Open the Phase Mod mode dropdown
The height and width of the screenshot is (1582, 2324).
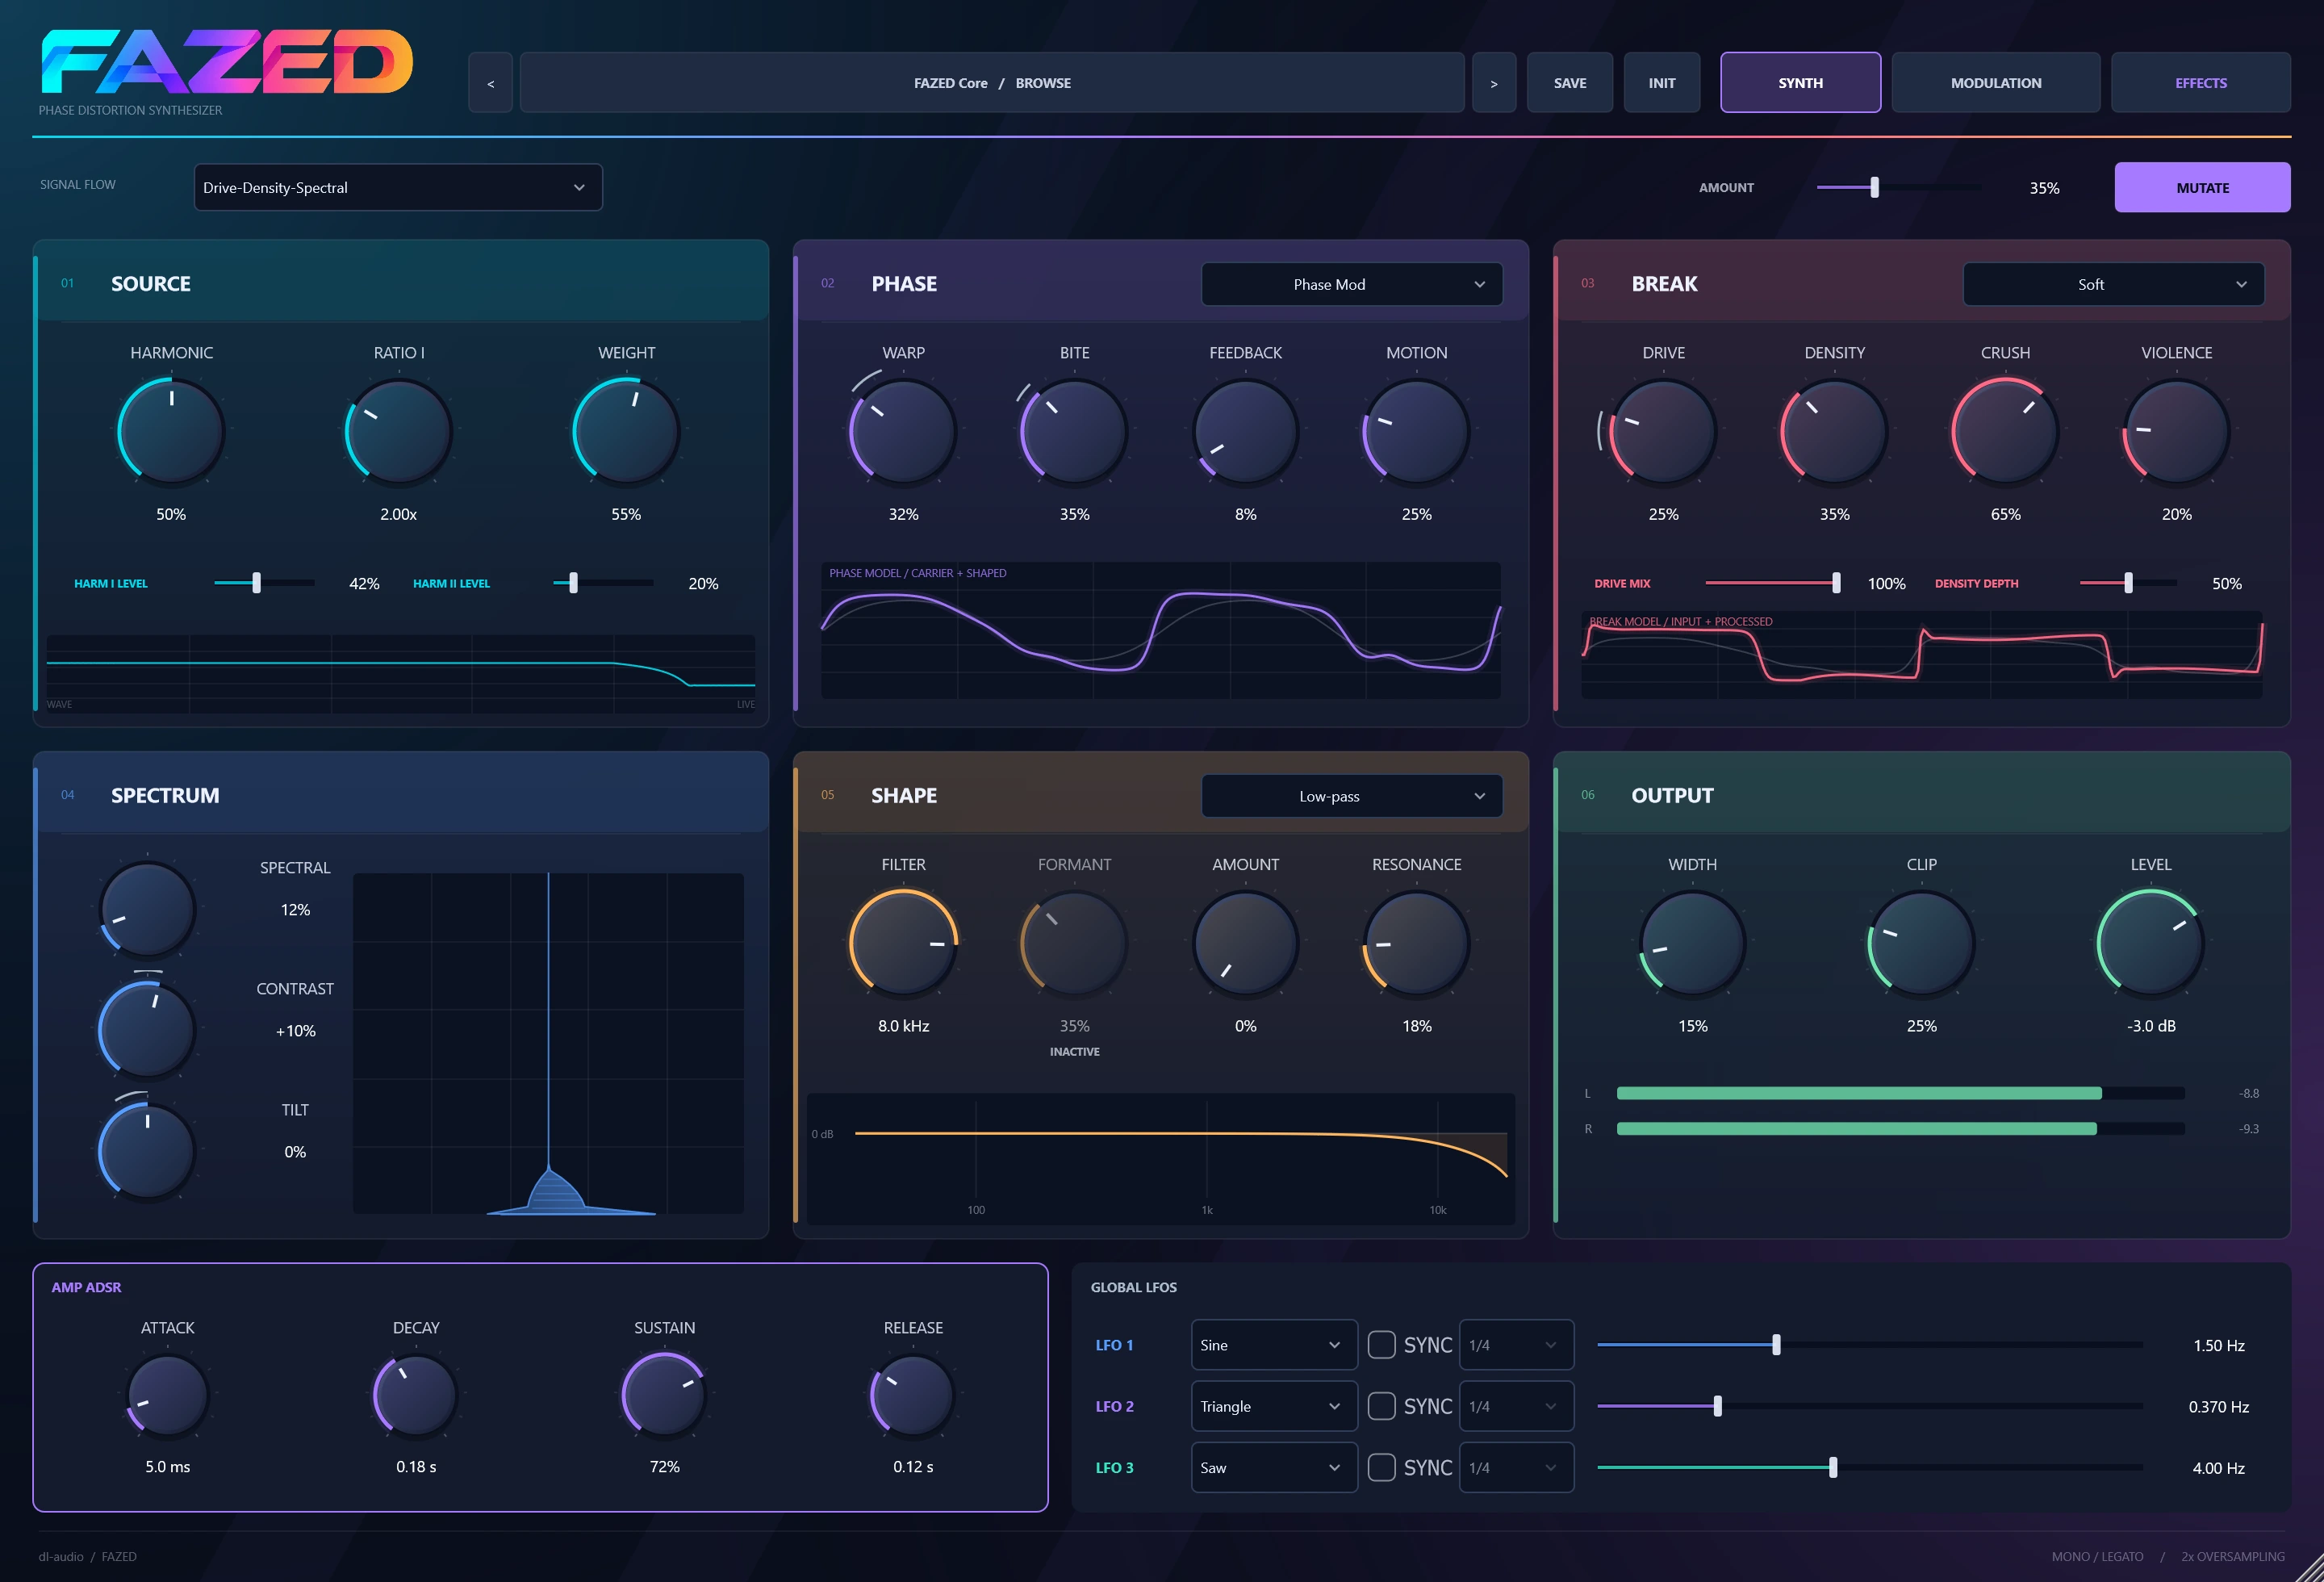[x=1351, y=284]
